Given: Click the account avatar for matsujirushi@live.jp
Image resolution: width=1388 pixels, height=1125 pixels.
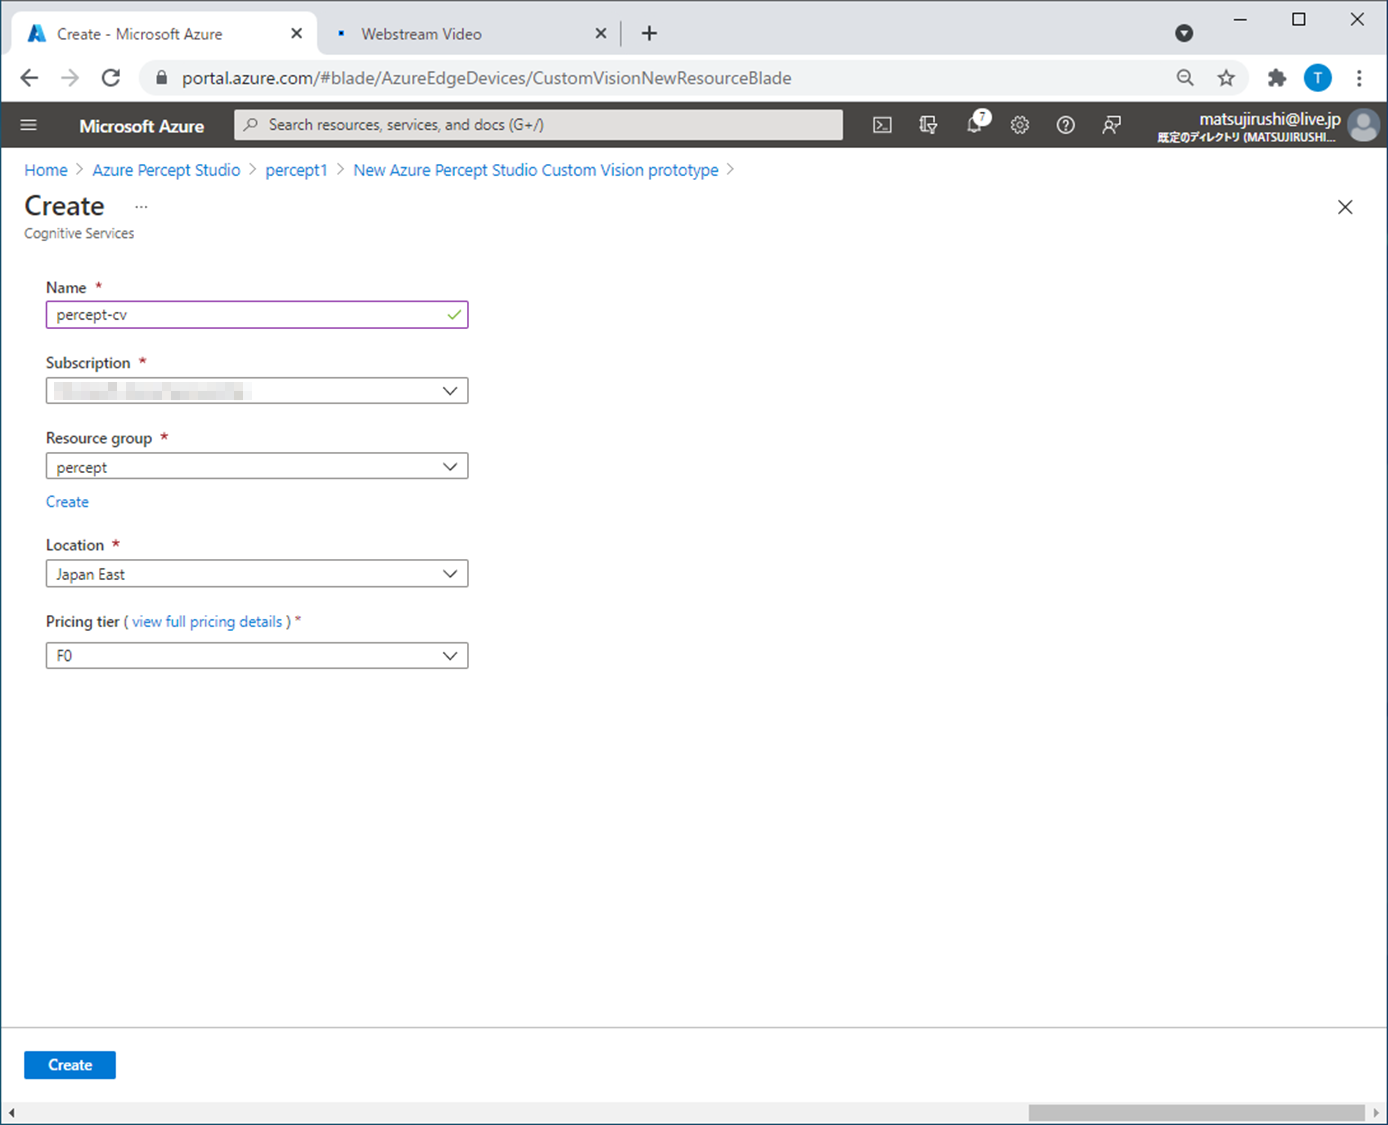Looking at the screenshot, I should point(1363,125).
